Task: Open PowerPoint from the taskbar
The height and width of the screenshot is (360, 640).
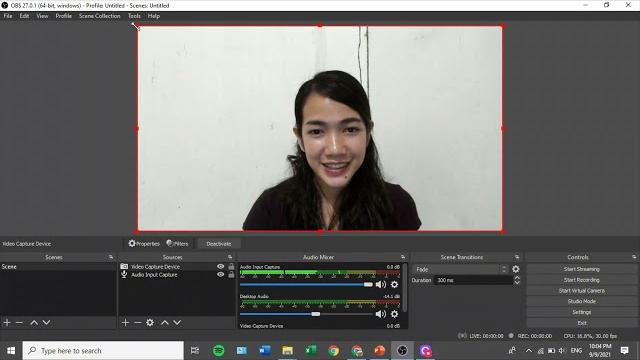Action: (380, 351)
